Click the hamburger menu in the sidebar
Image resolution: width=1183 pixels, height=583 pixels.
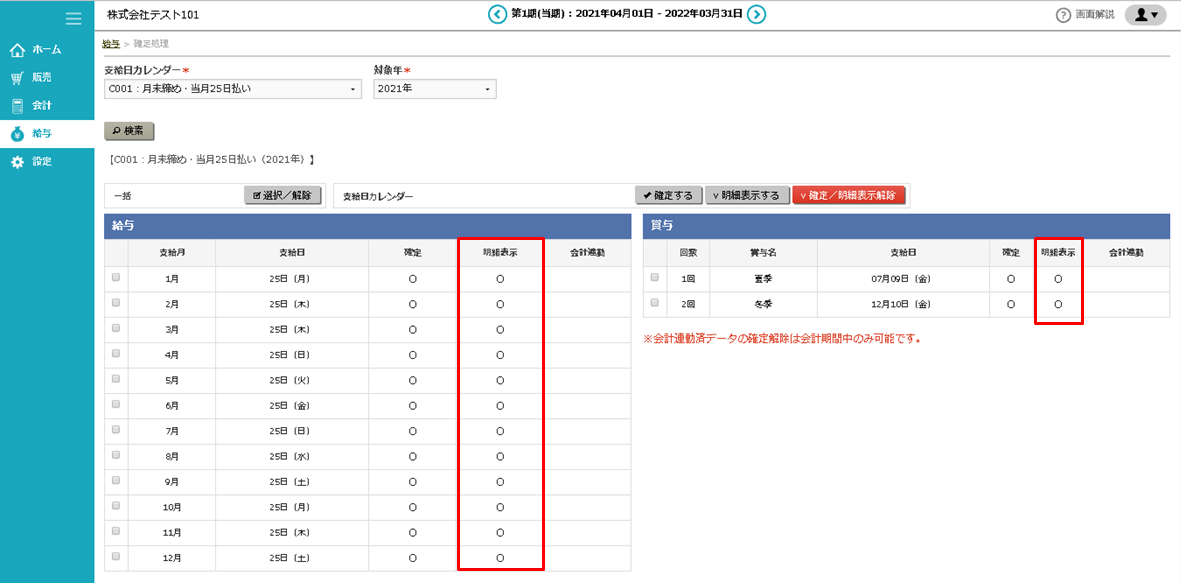pyautogui.click(x=71, y=17)
